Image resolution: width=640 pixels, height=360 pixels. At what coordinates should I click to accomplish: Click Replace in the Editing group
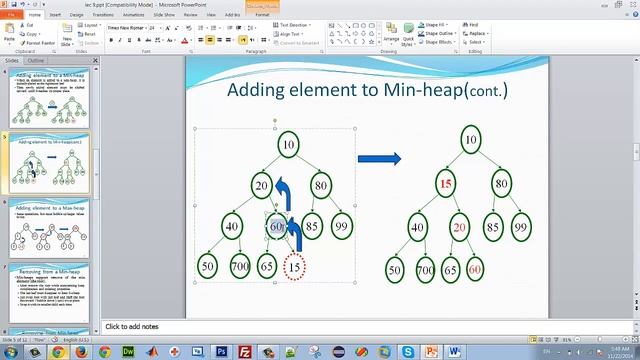pyautogui.click(x=476, y=33)
